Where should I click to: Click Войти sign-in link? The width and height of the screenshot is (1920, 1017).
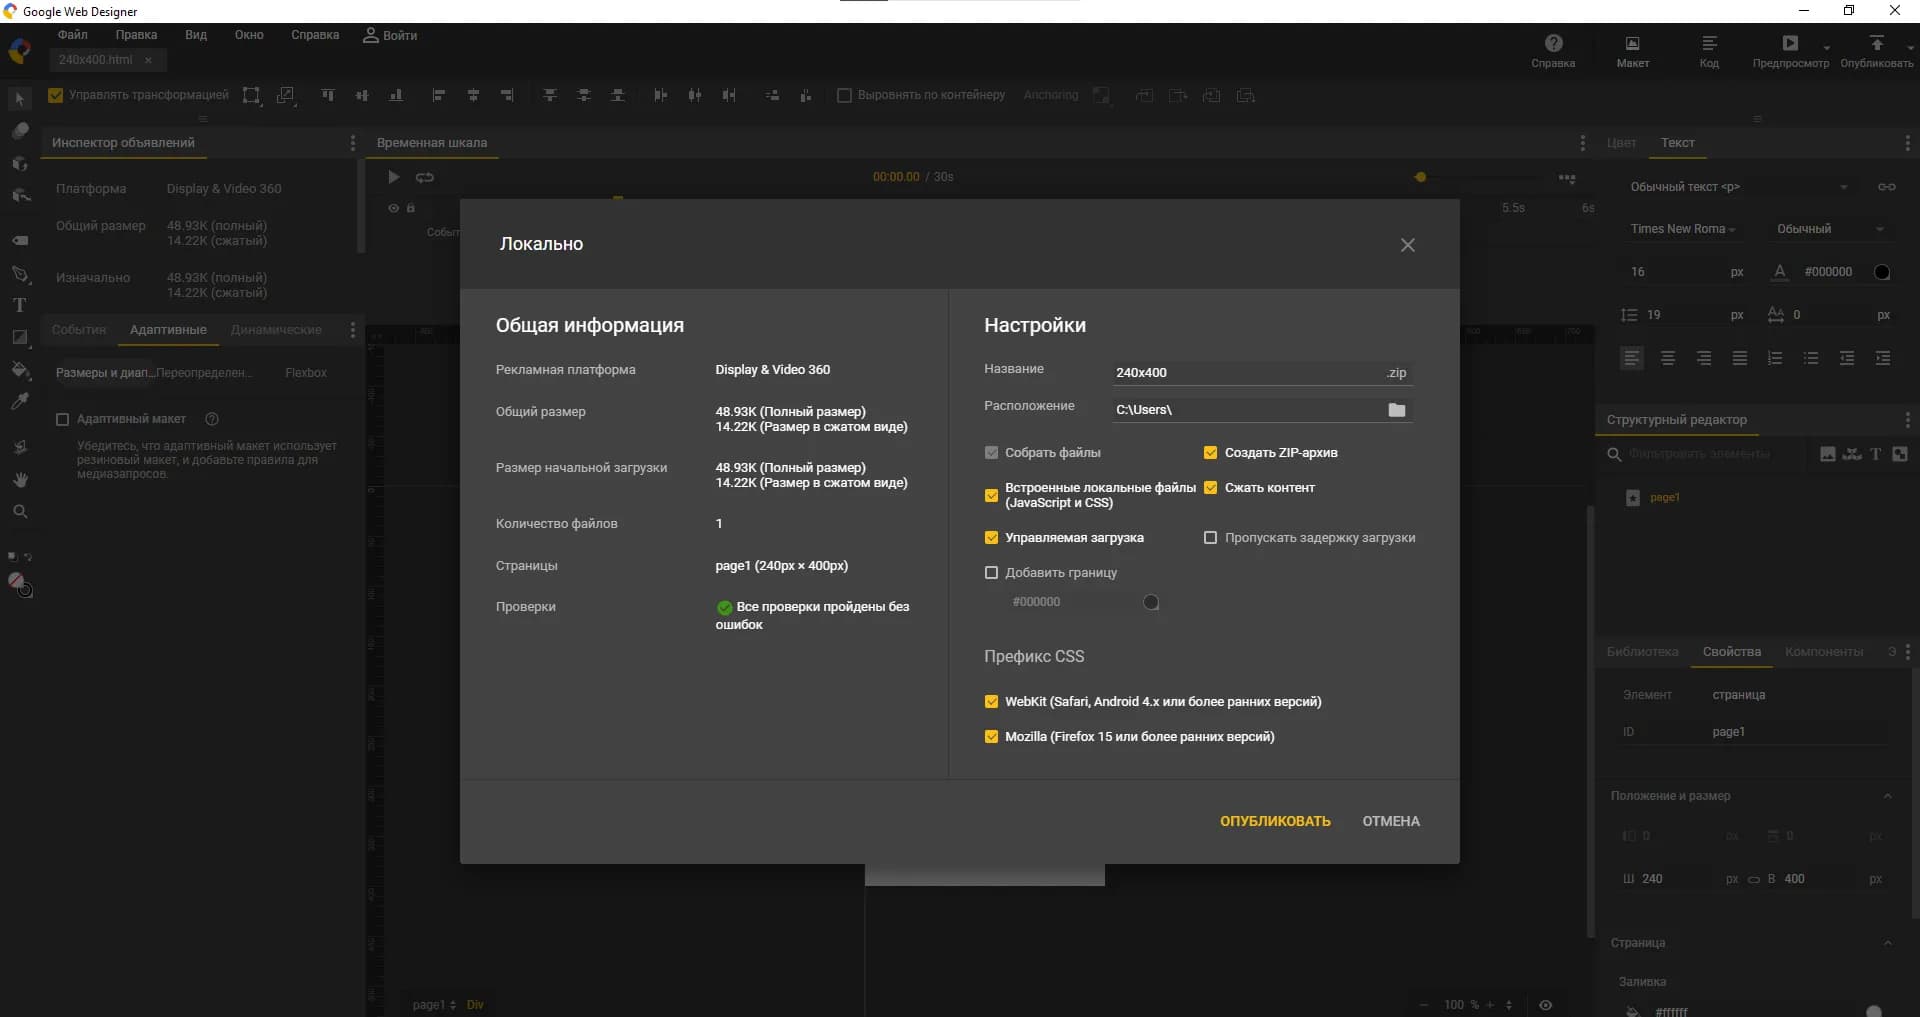click(390, 35)
